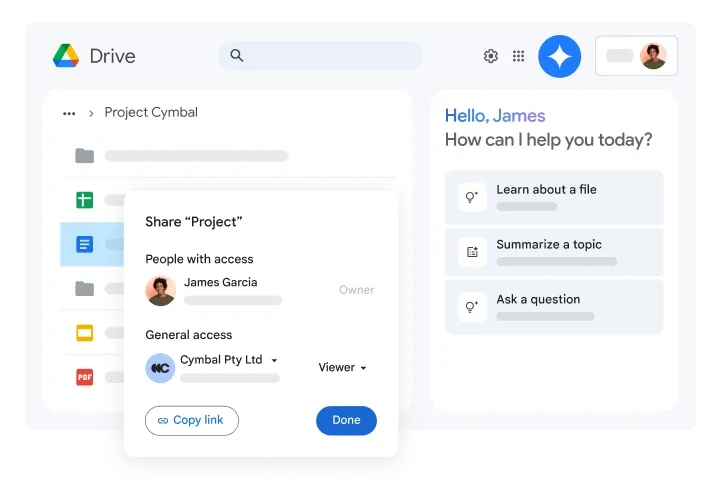This screenshot has height=500, width=720.
Task: Open the Viewer role dropdown
Action: click(343, 367)
